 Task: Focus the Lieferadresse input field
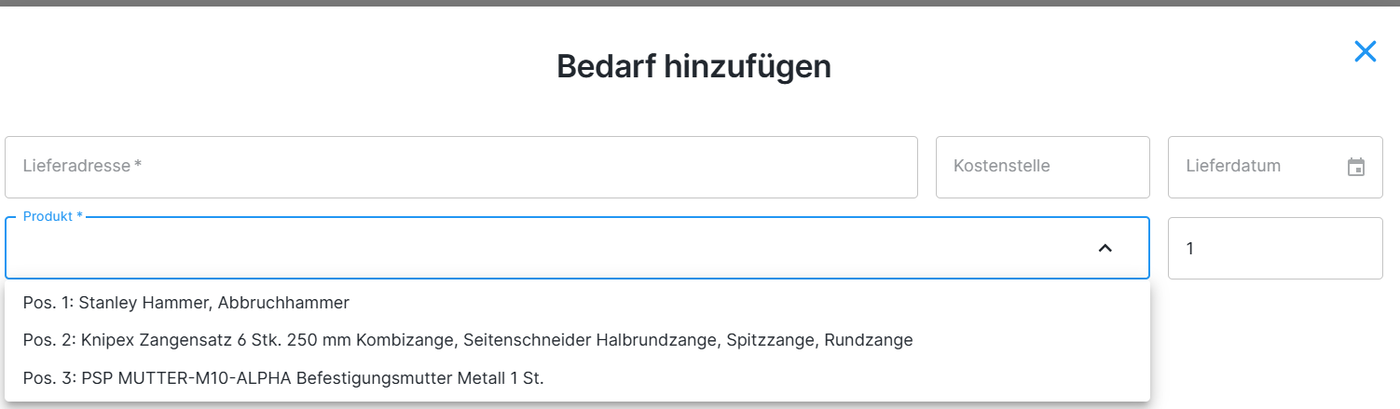tap(460, 167)
